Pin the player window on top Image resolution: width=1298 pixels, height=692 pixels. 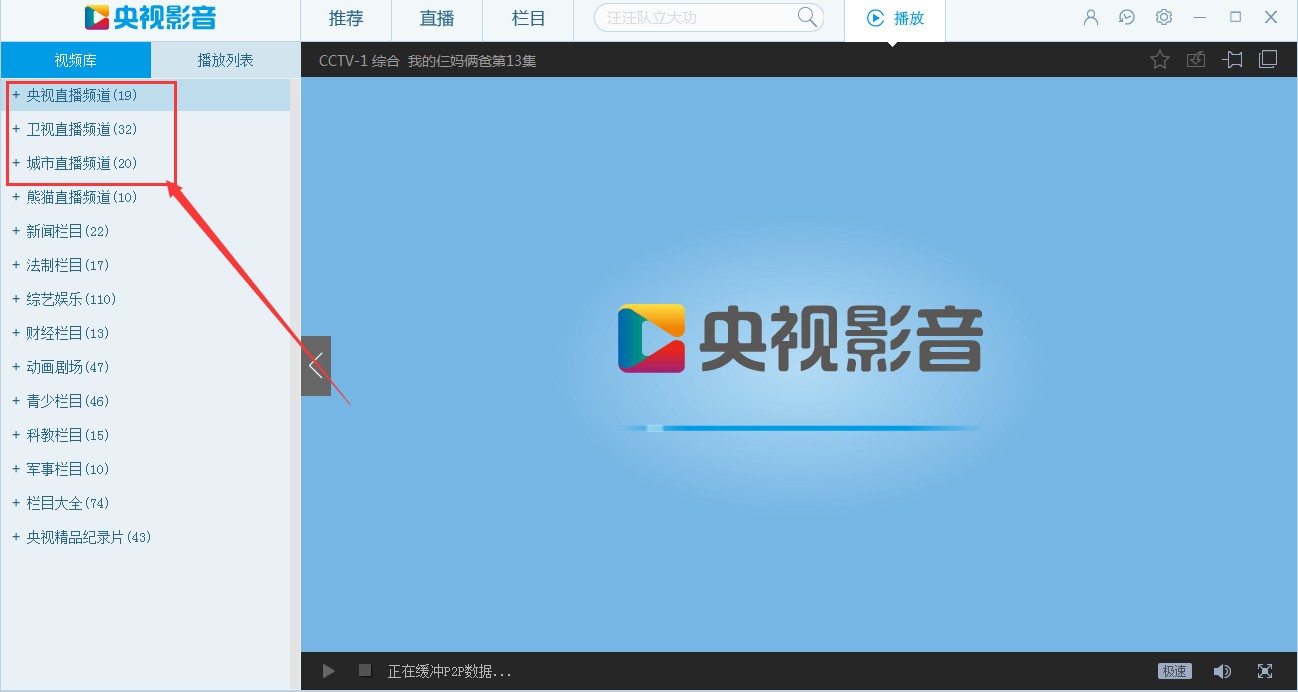(x=1232, y=60)
